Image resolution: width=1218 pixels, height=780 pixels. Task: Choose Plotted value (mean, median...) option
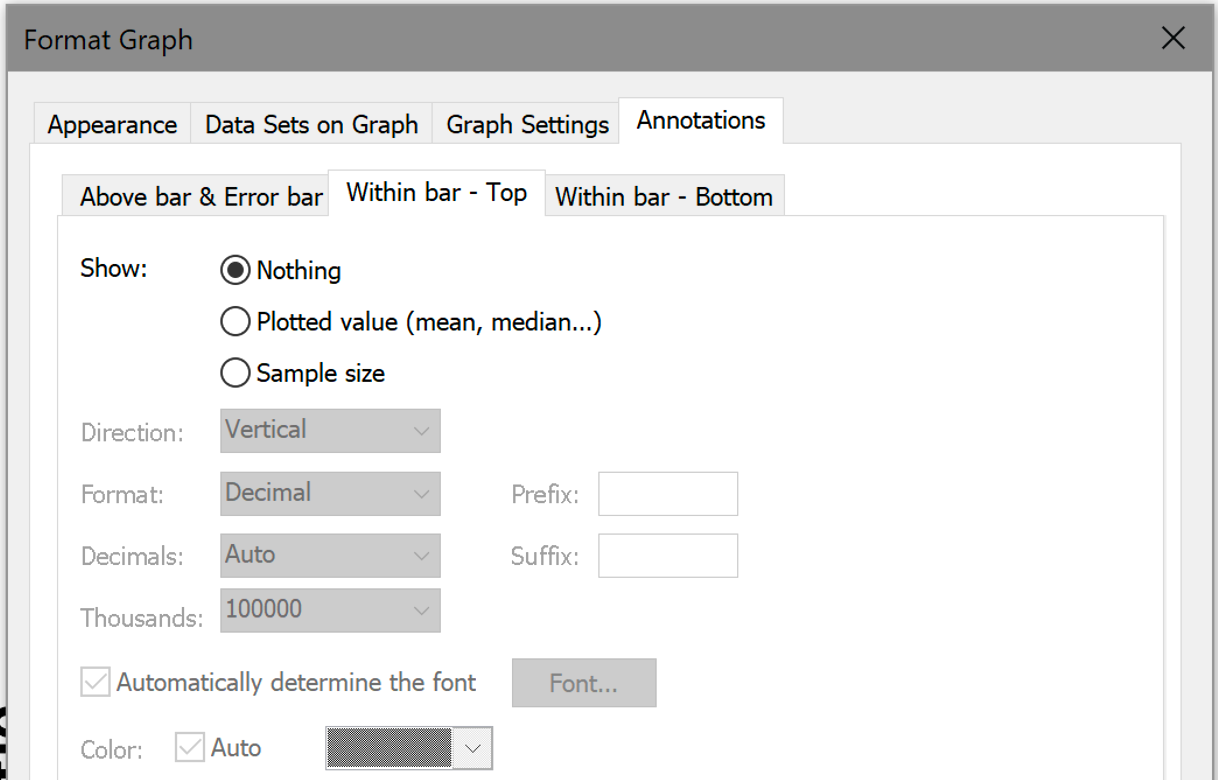coord(234,323)
